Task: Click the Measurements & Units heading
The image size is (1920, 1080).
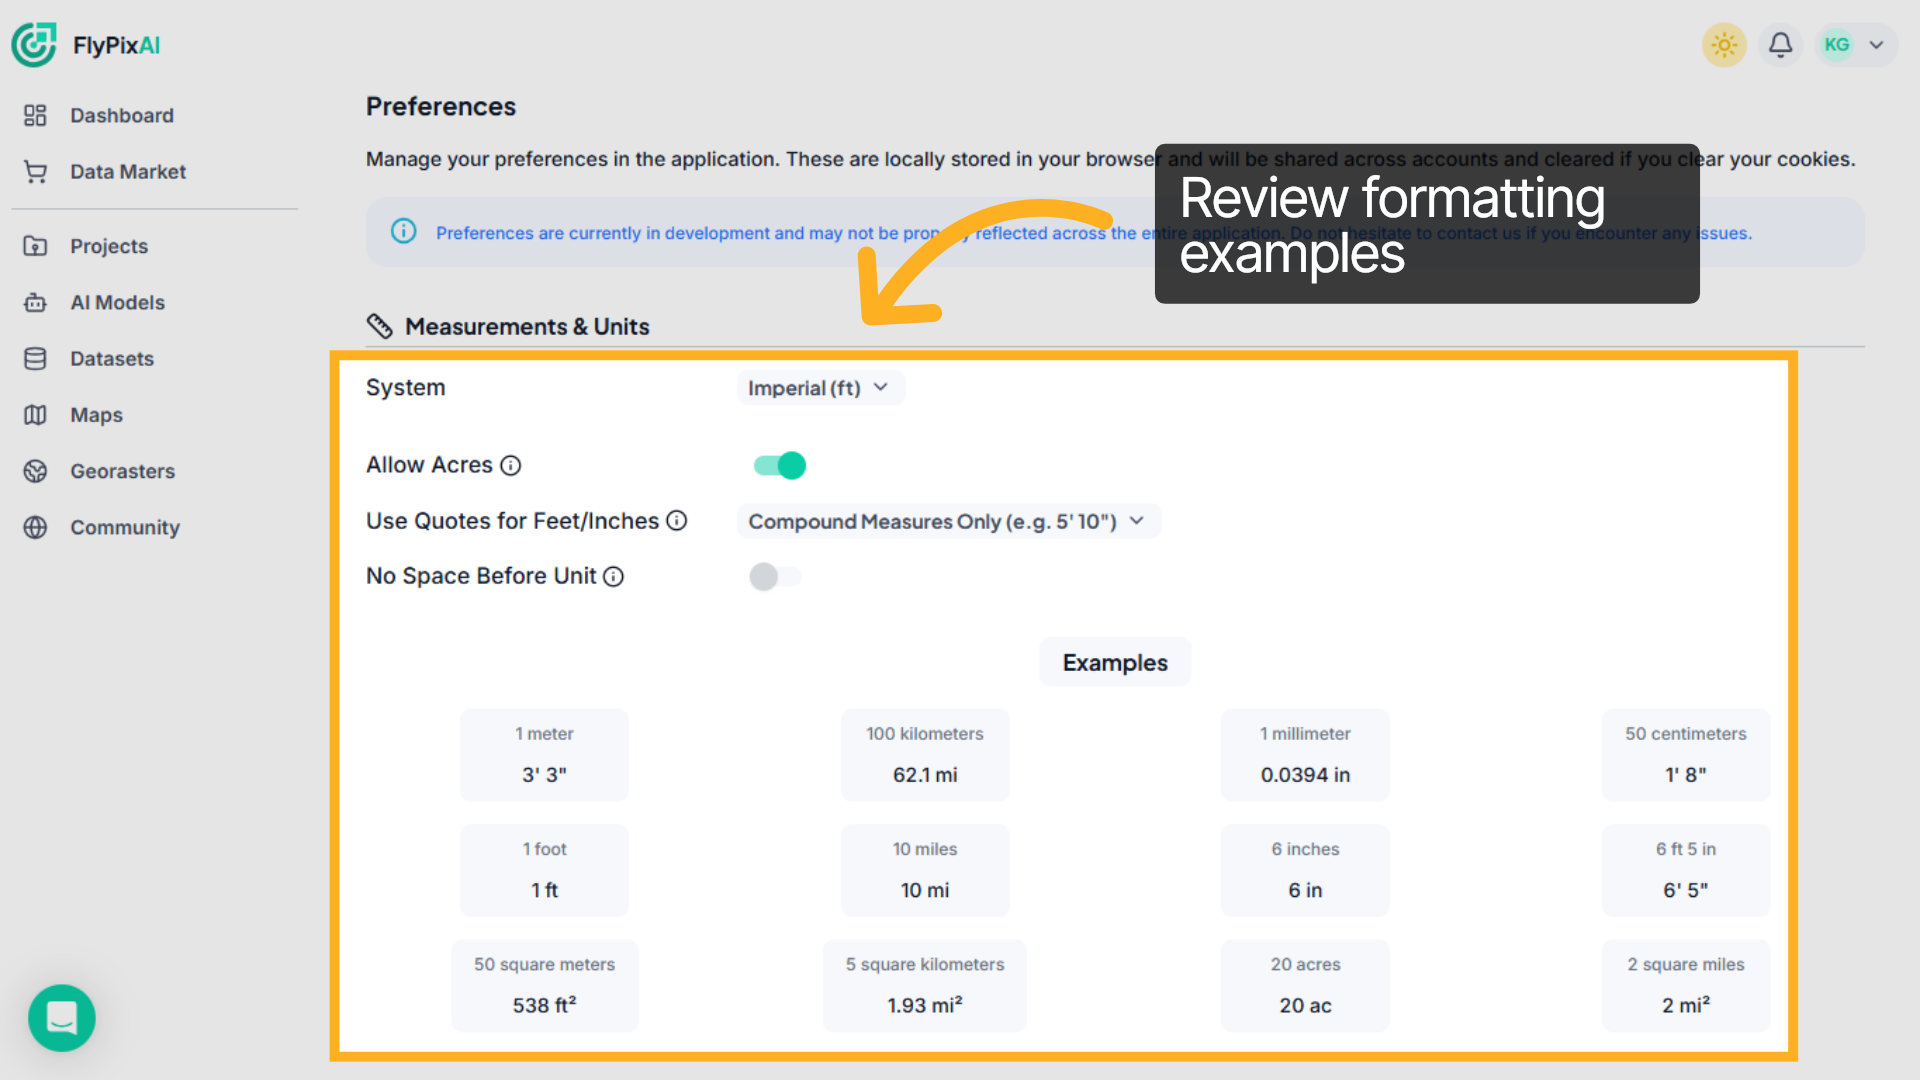Action: [527, 327]
